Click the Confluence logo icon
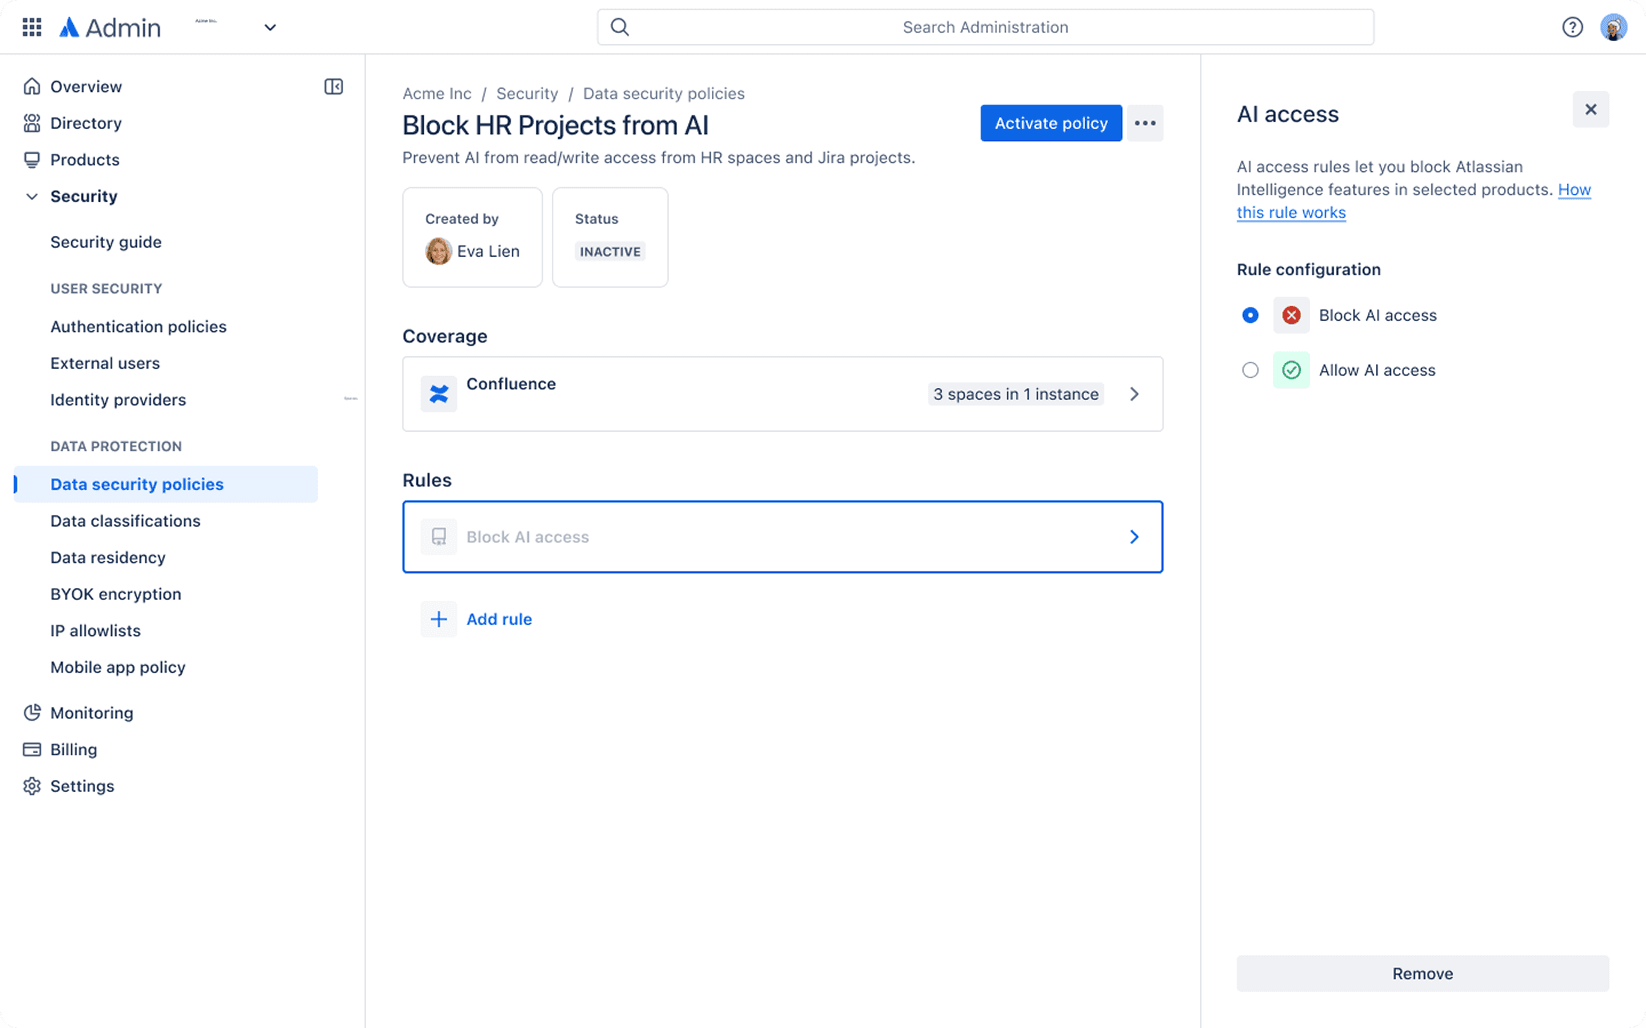Image resolution: width=1646 pixels, height=1028 pixels. pyautogui.click(x=439, y=394)
